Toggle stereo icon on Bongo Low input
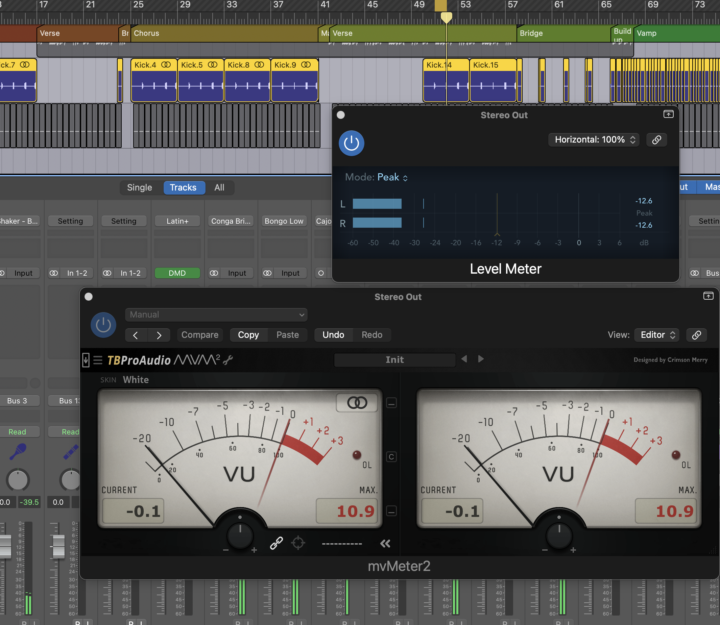Image resolution: width=720 pixels, height=625 pixels. [x=267, y=273]
